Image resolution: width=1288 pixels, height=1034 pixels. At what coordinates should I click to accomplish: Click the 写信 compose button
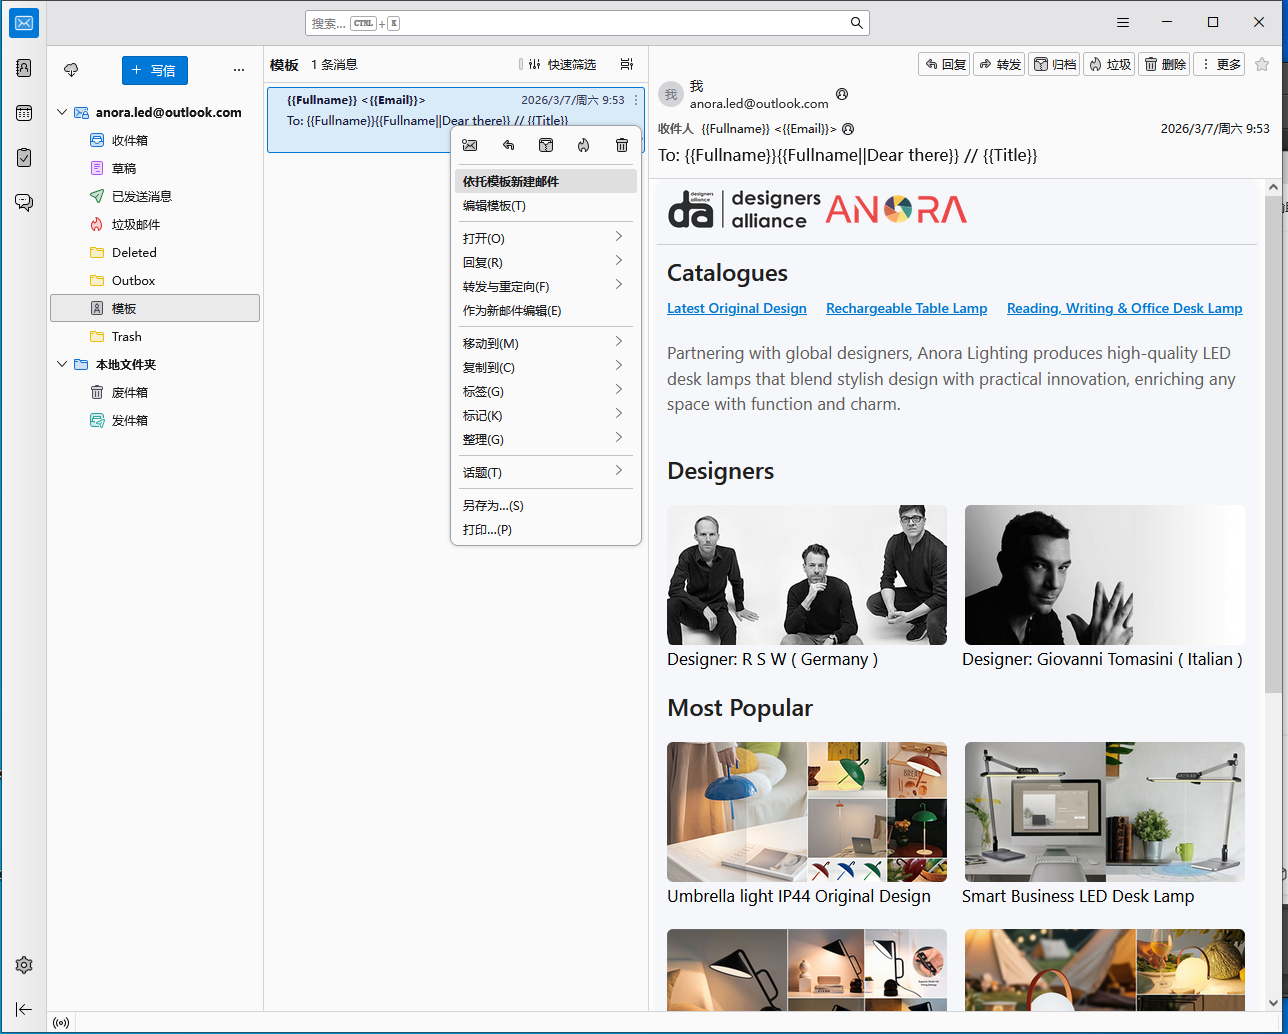pos(155,70)
